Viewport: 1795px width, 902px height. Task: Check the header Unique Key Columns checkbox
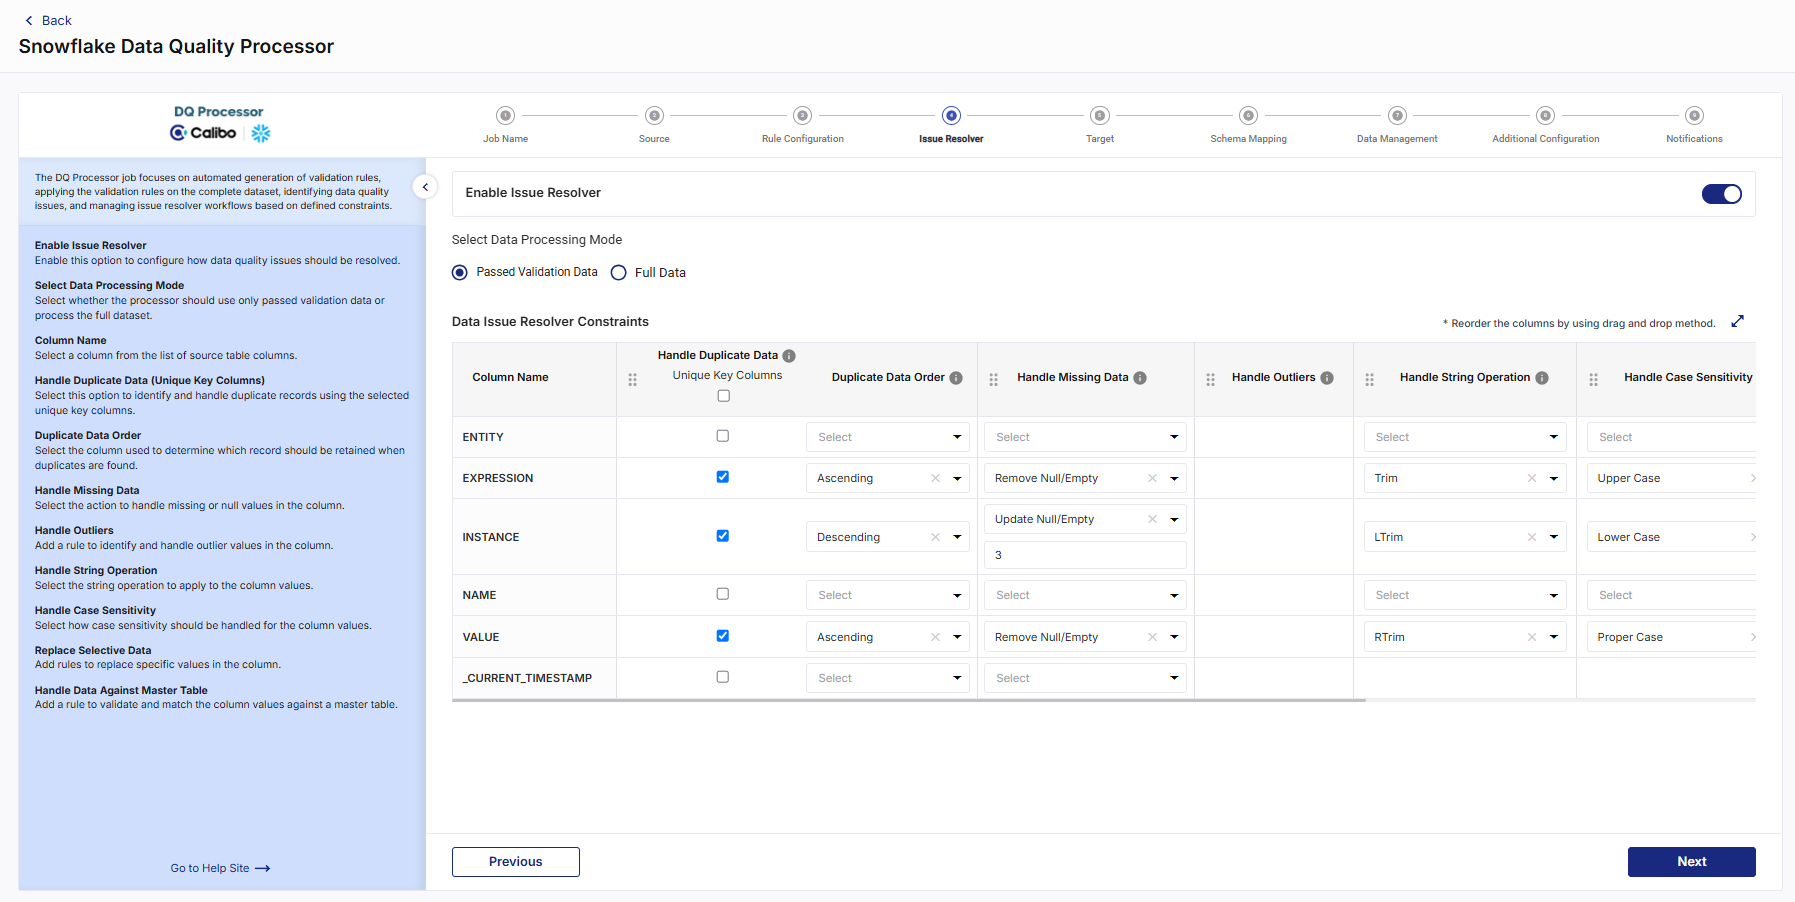click(x=724, y=396)
